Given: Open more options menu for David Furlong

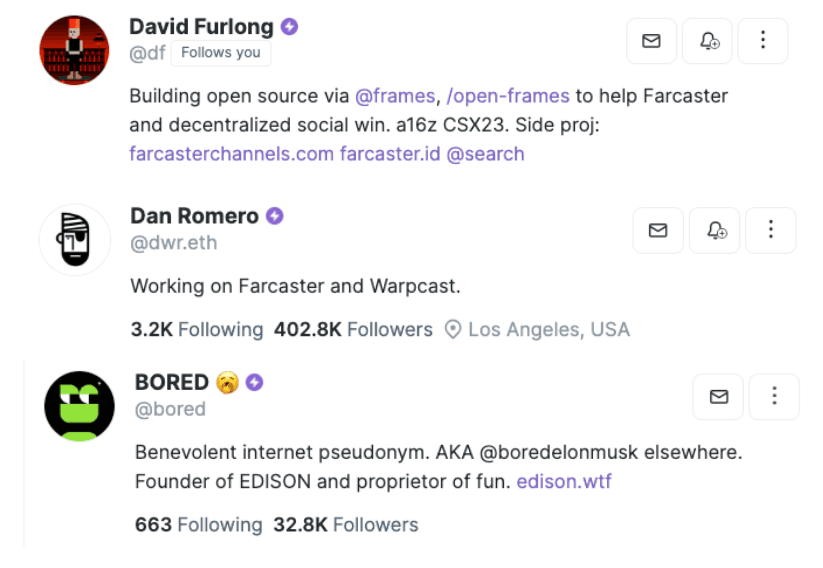Looking at the screenshot, I should 763,41.
